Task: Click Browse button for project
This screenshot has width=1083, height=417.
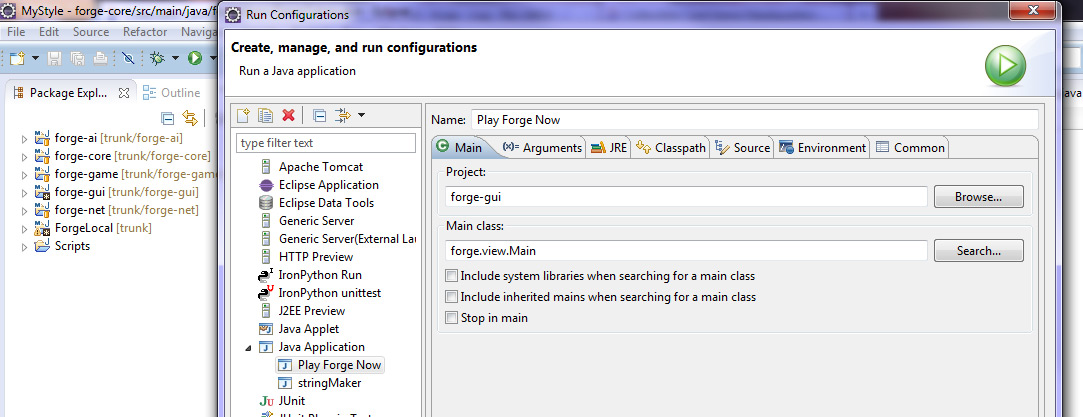Action: [x=979, y=197]
